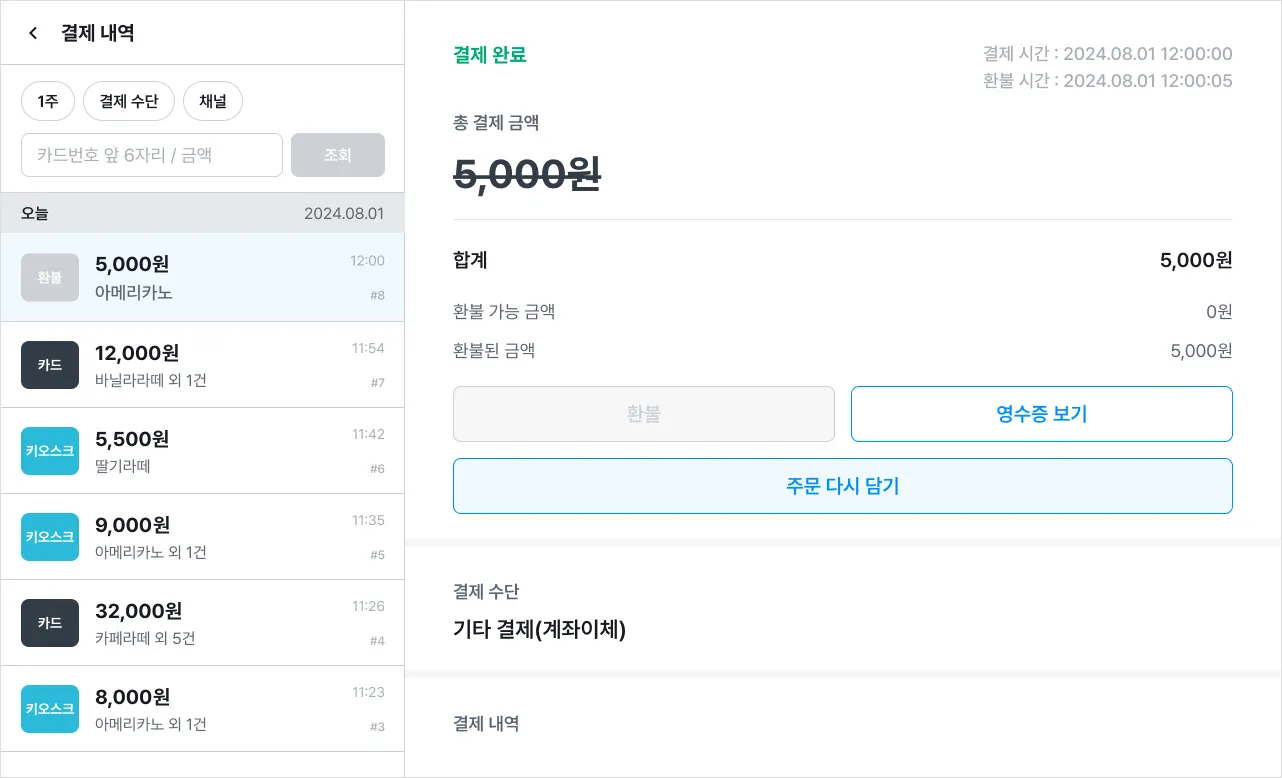Click the 카드 badge on 32,000원 payment

[50, 623]
